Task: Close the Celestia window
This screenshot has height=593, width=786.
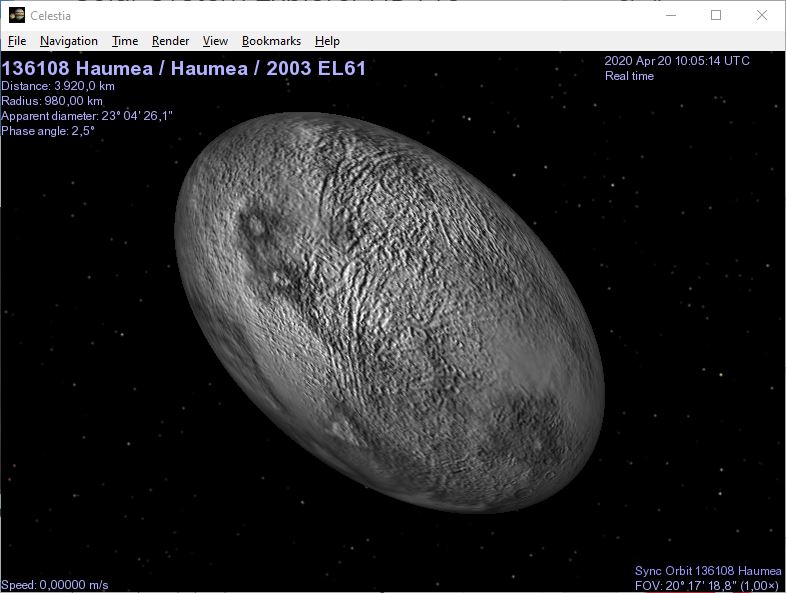Action: coord(762,15)
